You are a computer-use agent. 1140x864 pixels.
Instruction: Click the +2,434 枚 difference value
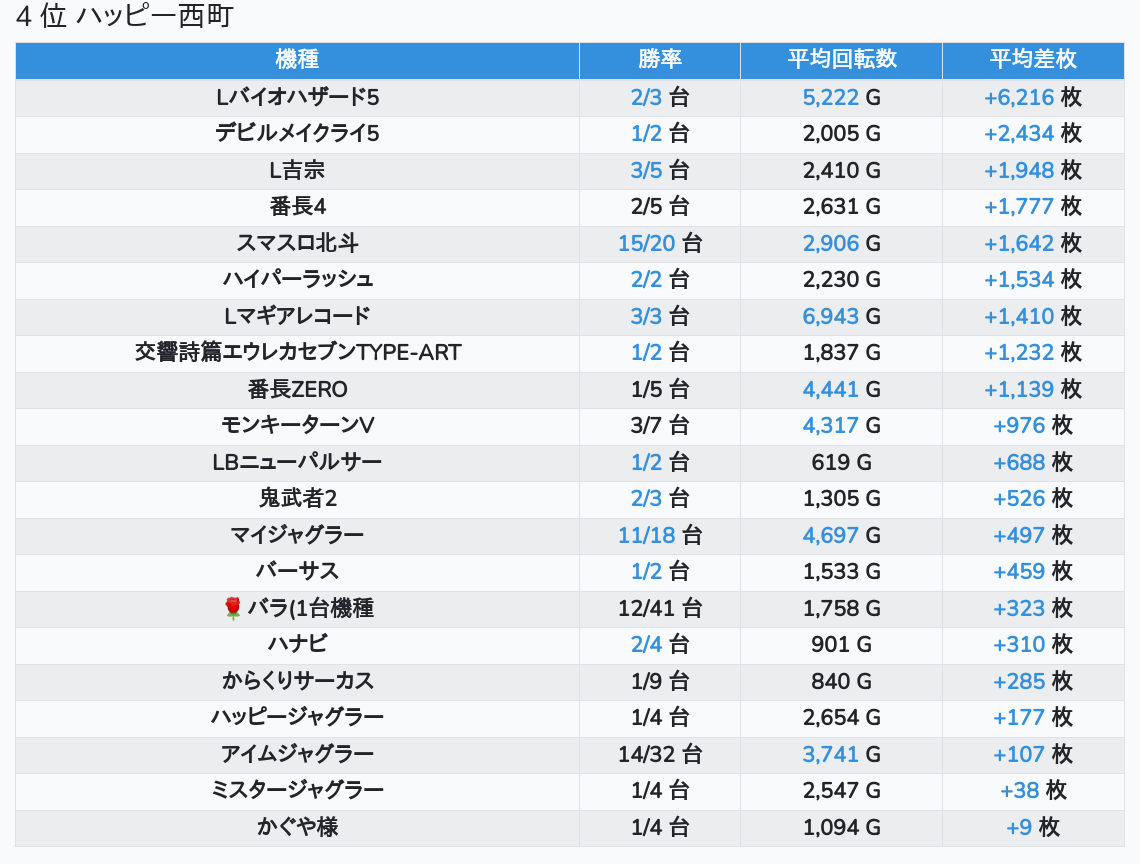click(1032, 134)
